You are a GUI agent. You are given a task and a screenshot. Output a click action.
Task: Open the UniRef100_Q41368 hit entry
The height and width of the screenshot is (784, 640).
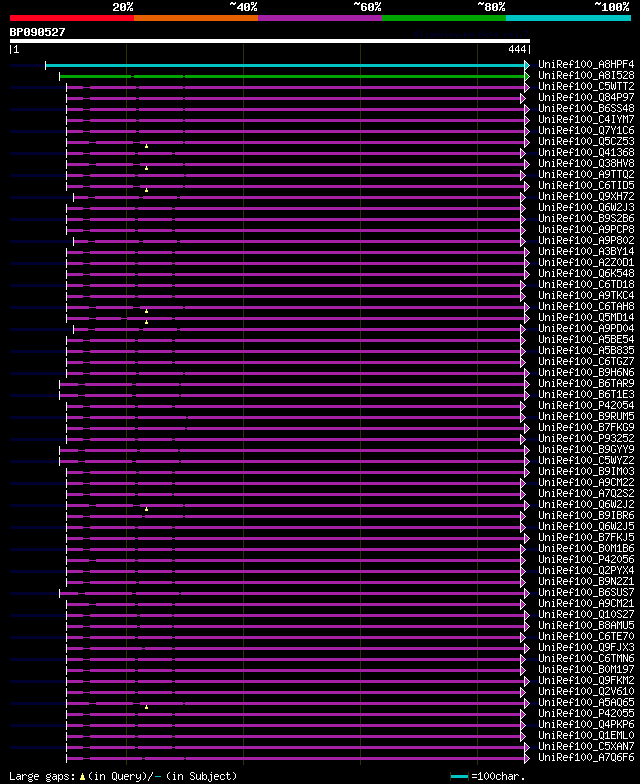point(586,152)
